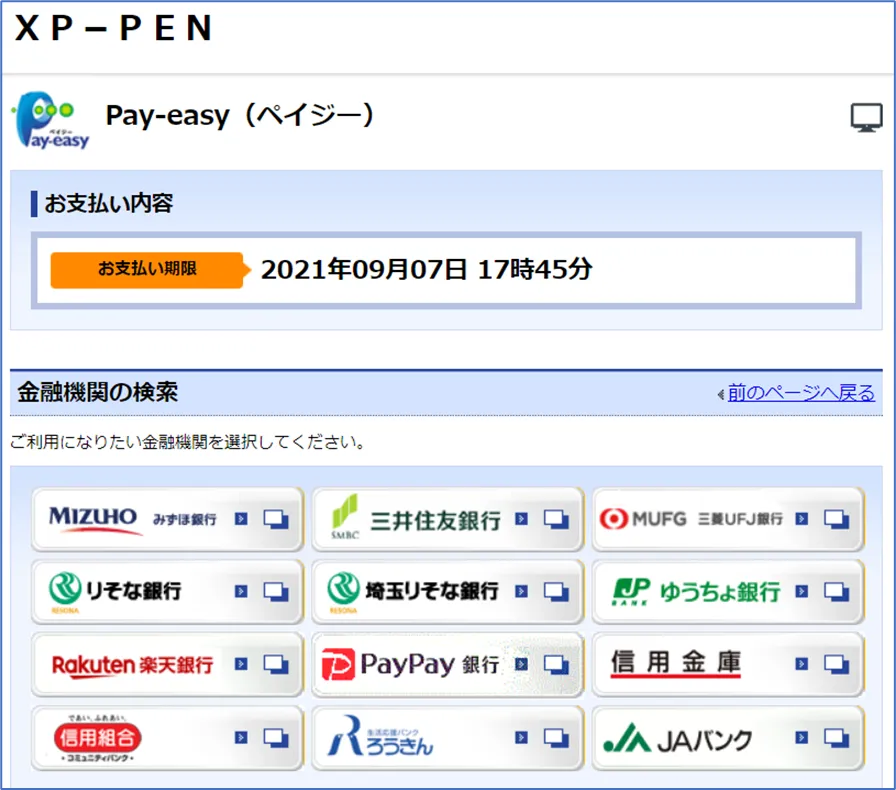
Task: Choose りそな銀行 bank button
Action: pyautogui.click(x=167, y=592)
